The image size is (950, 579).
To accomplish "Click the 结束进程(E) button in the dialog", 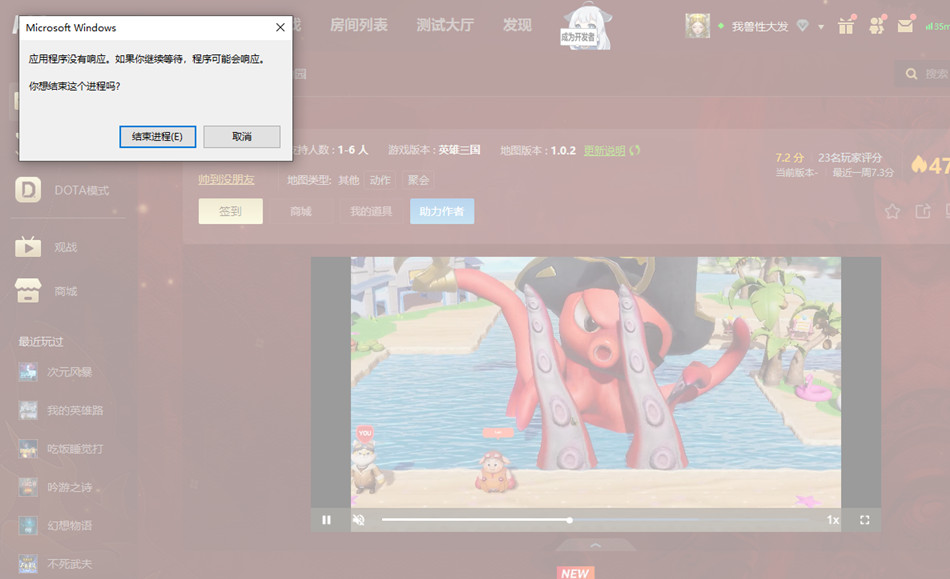I will (158, 137).
